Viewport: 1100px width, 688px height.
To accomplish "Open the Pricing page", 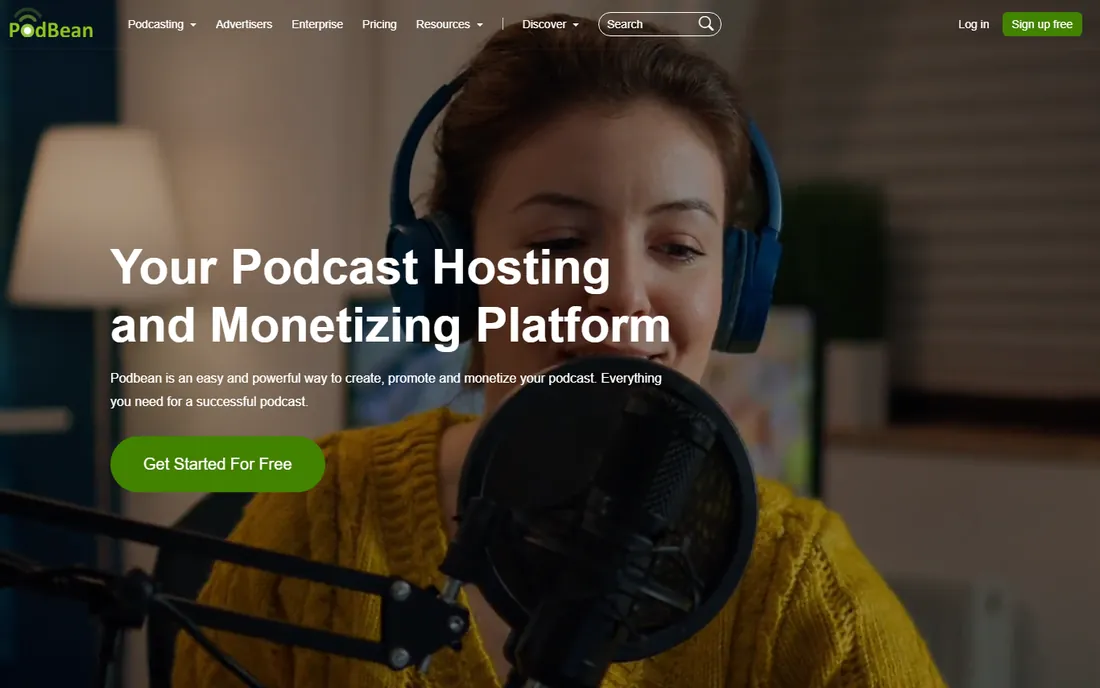I will pyautogui.click(x=380, y=24).
